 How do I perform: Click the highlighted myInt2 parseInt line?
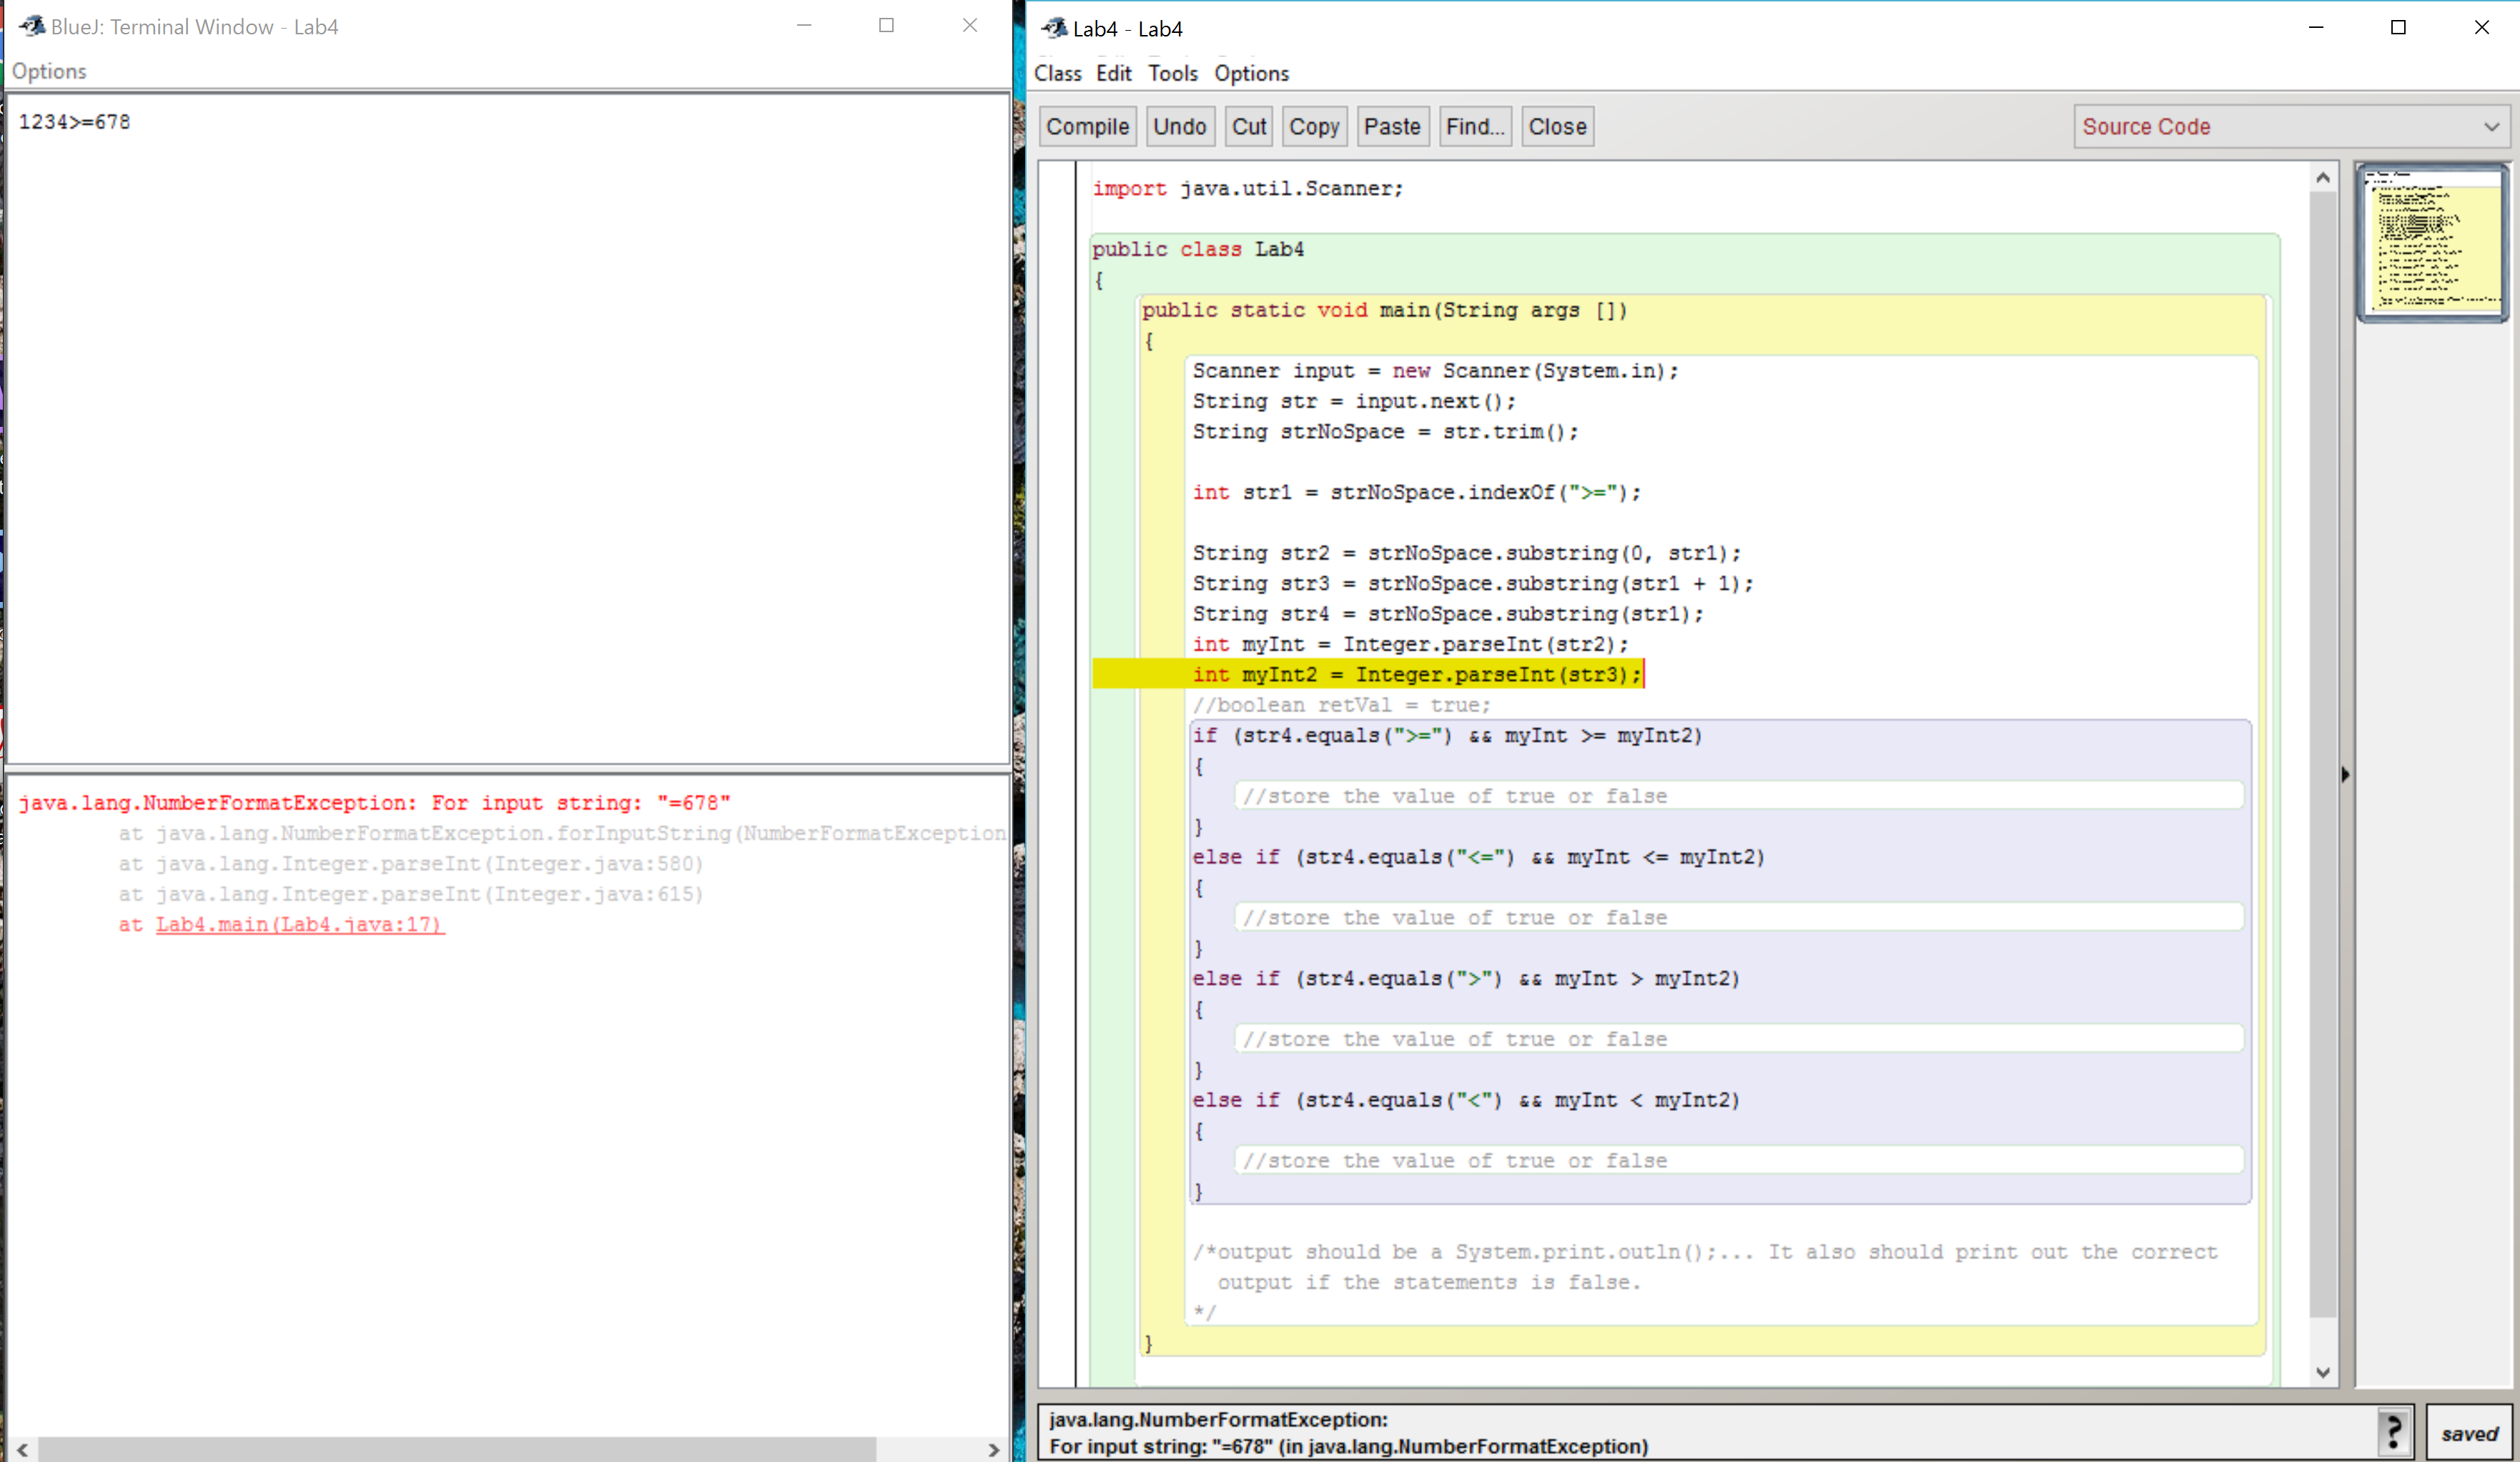[1416, 675]
